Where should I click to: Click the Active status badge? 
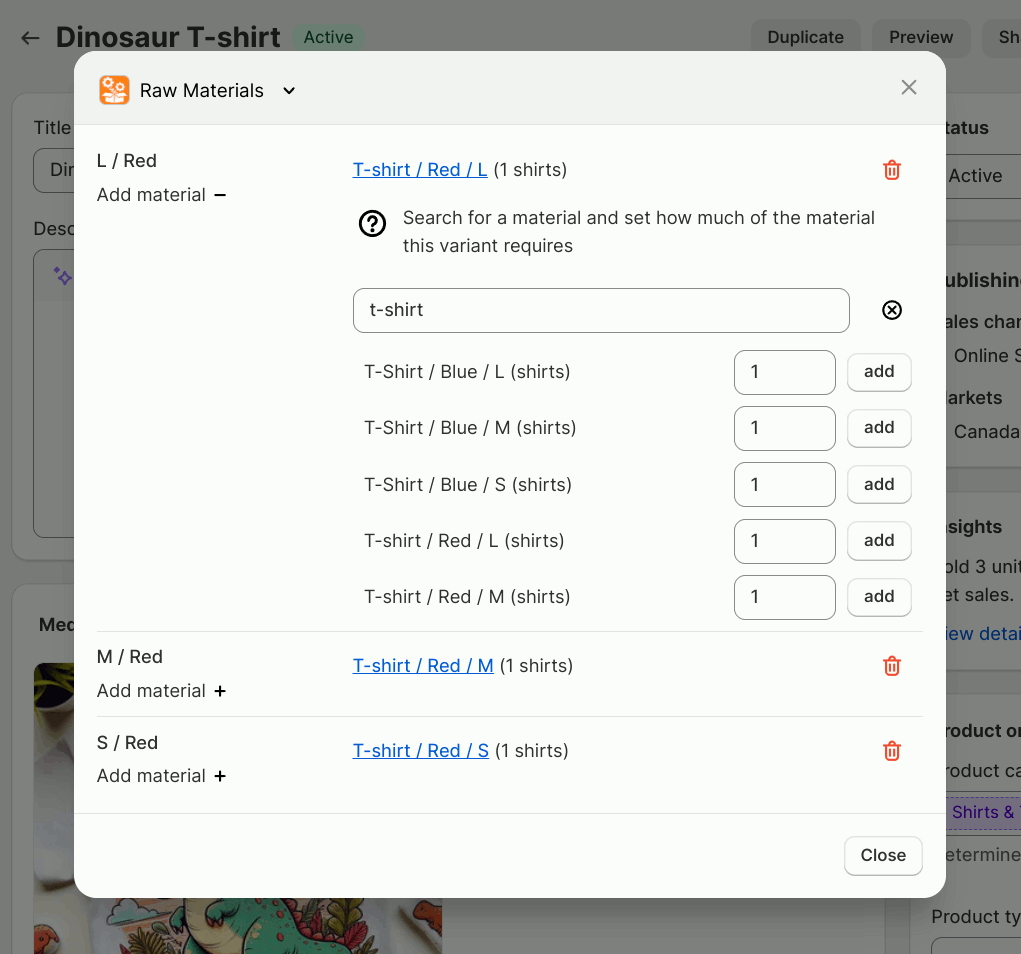[328, 37]
